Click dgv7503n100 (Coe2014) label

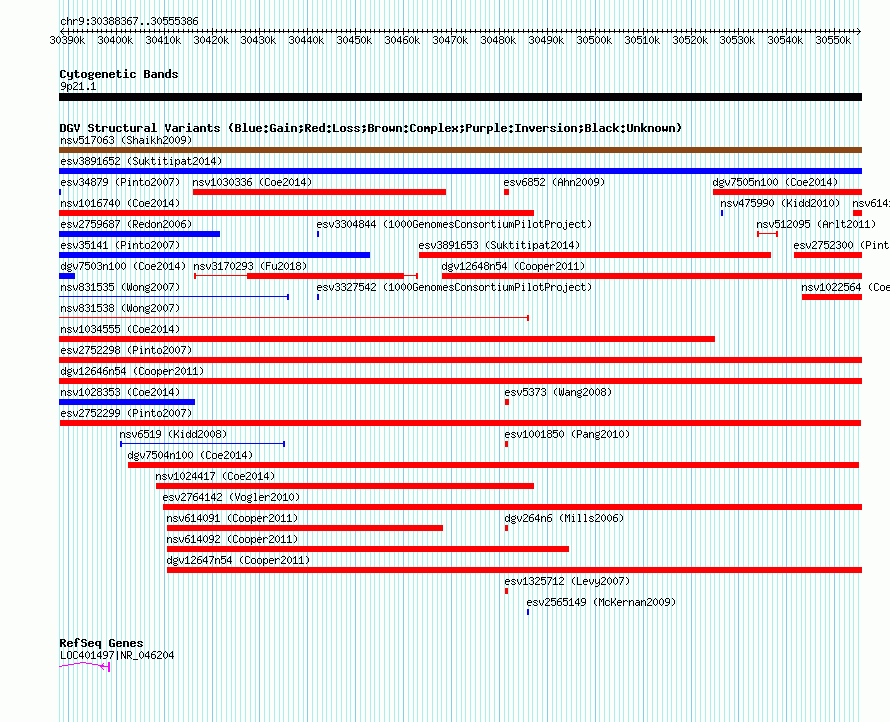[x=123, y=266]
